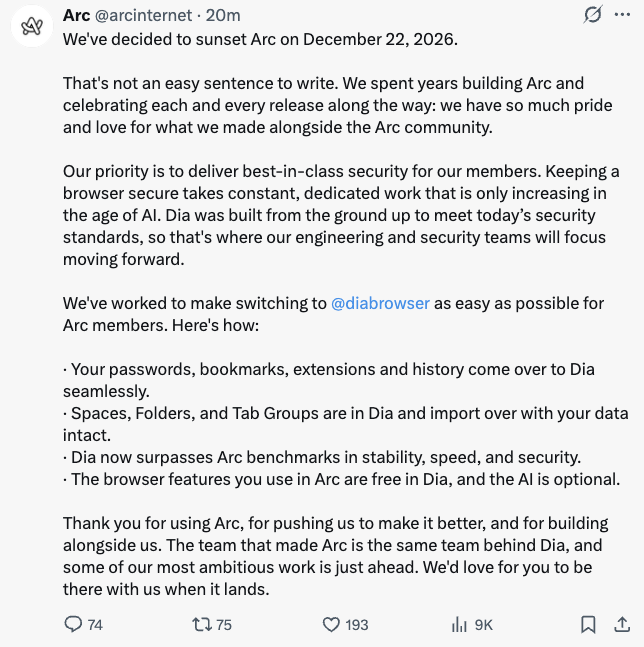Open the three-dot More options menu
This screenshot has height=647, width=644.
coord(622,14)
